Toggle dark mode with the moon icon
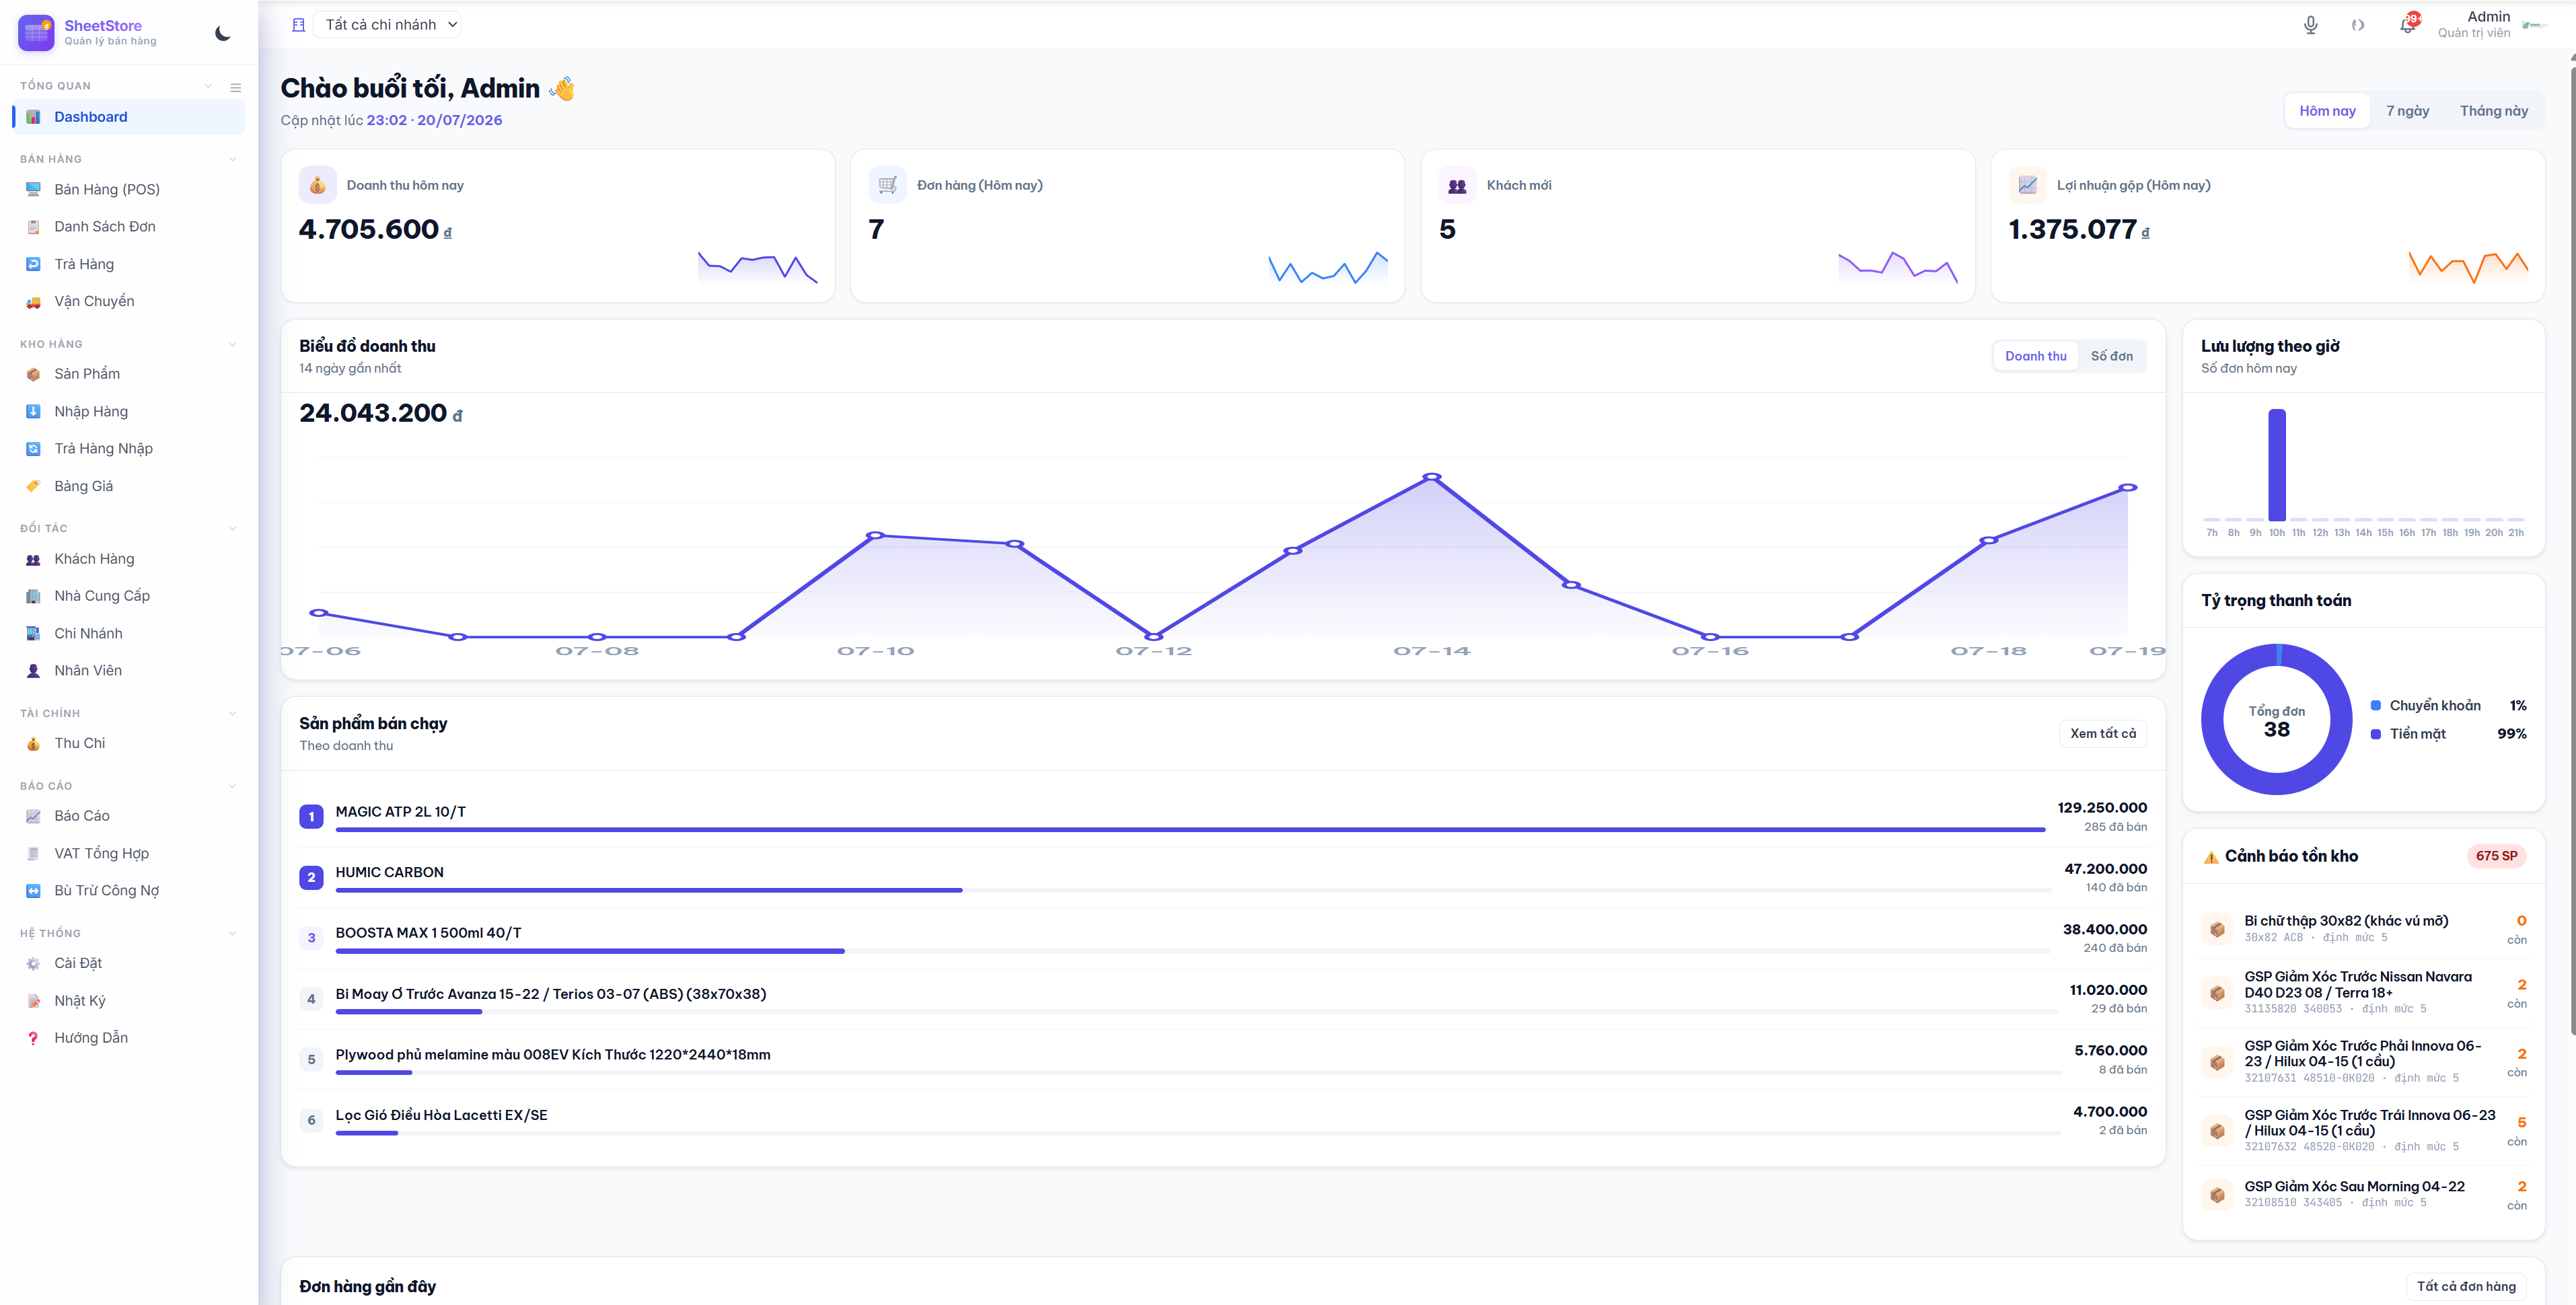2576x1305 pixels. 223,33
